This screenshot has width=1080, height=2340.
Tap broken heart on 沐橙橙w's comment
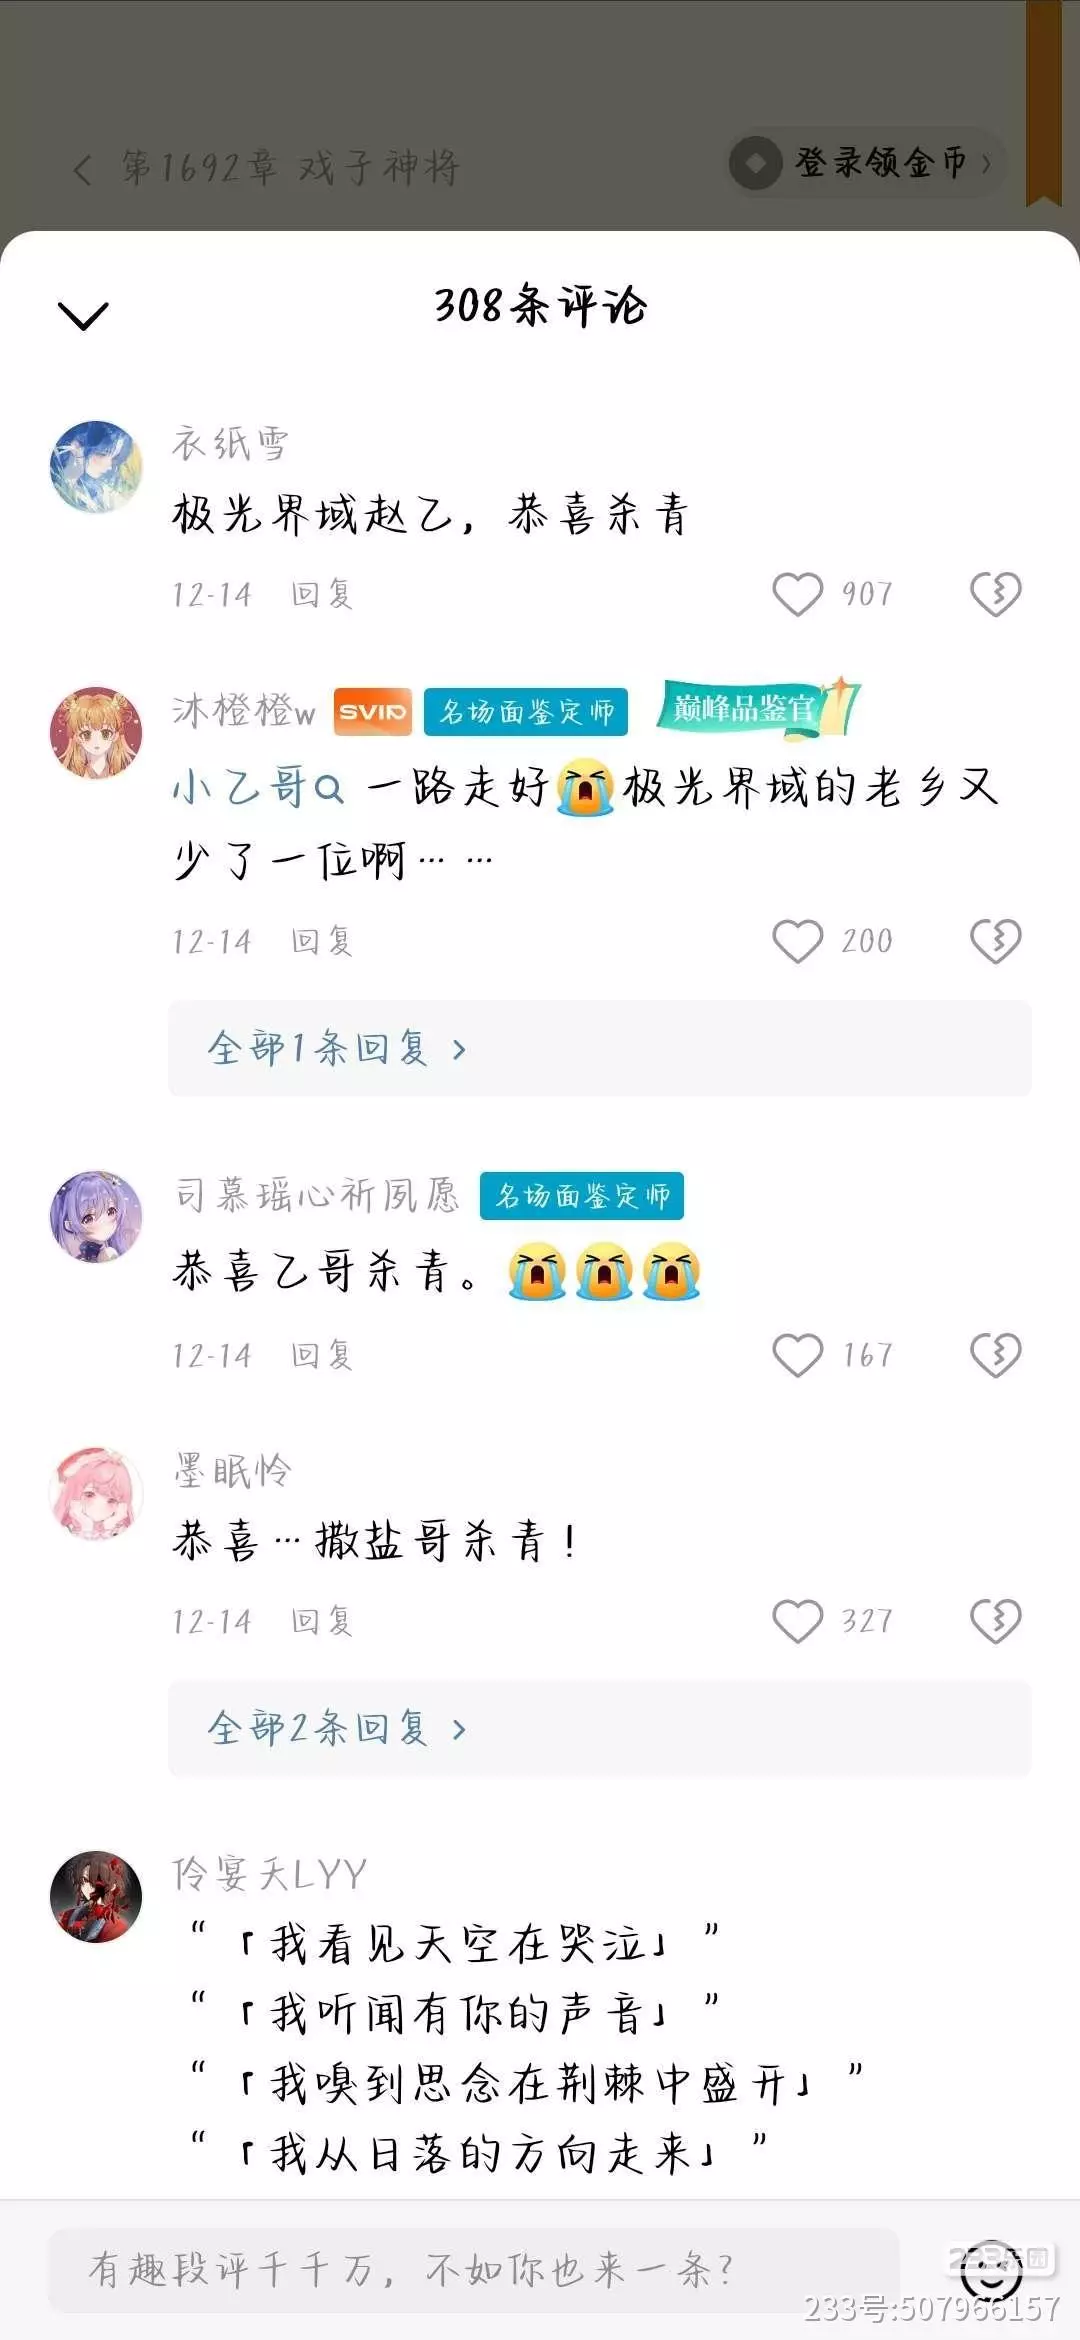(996, 941)
